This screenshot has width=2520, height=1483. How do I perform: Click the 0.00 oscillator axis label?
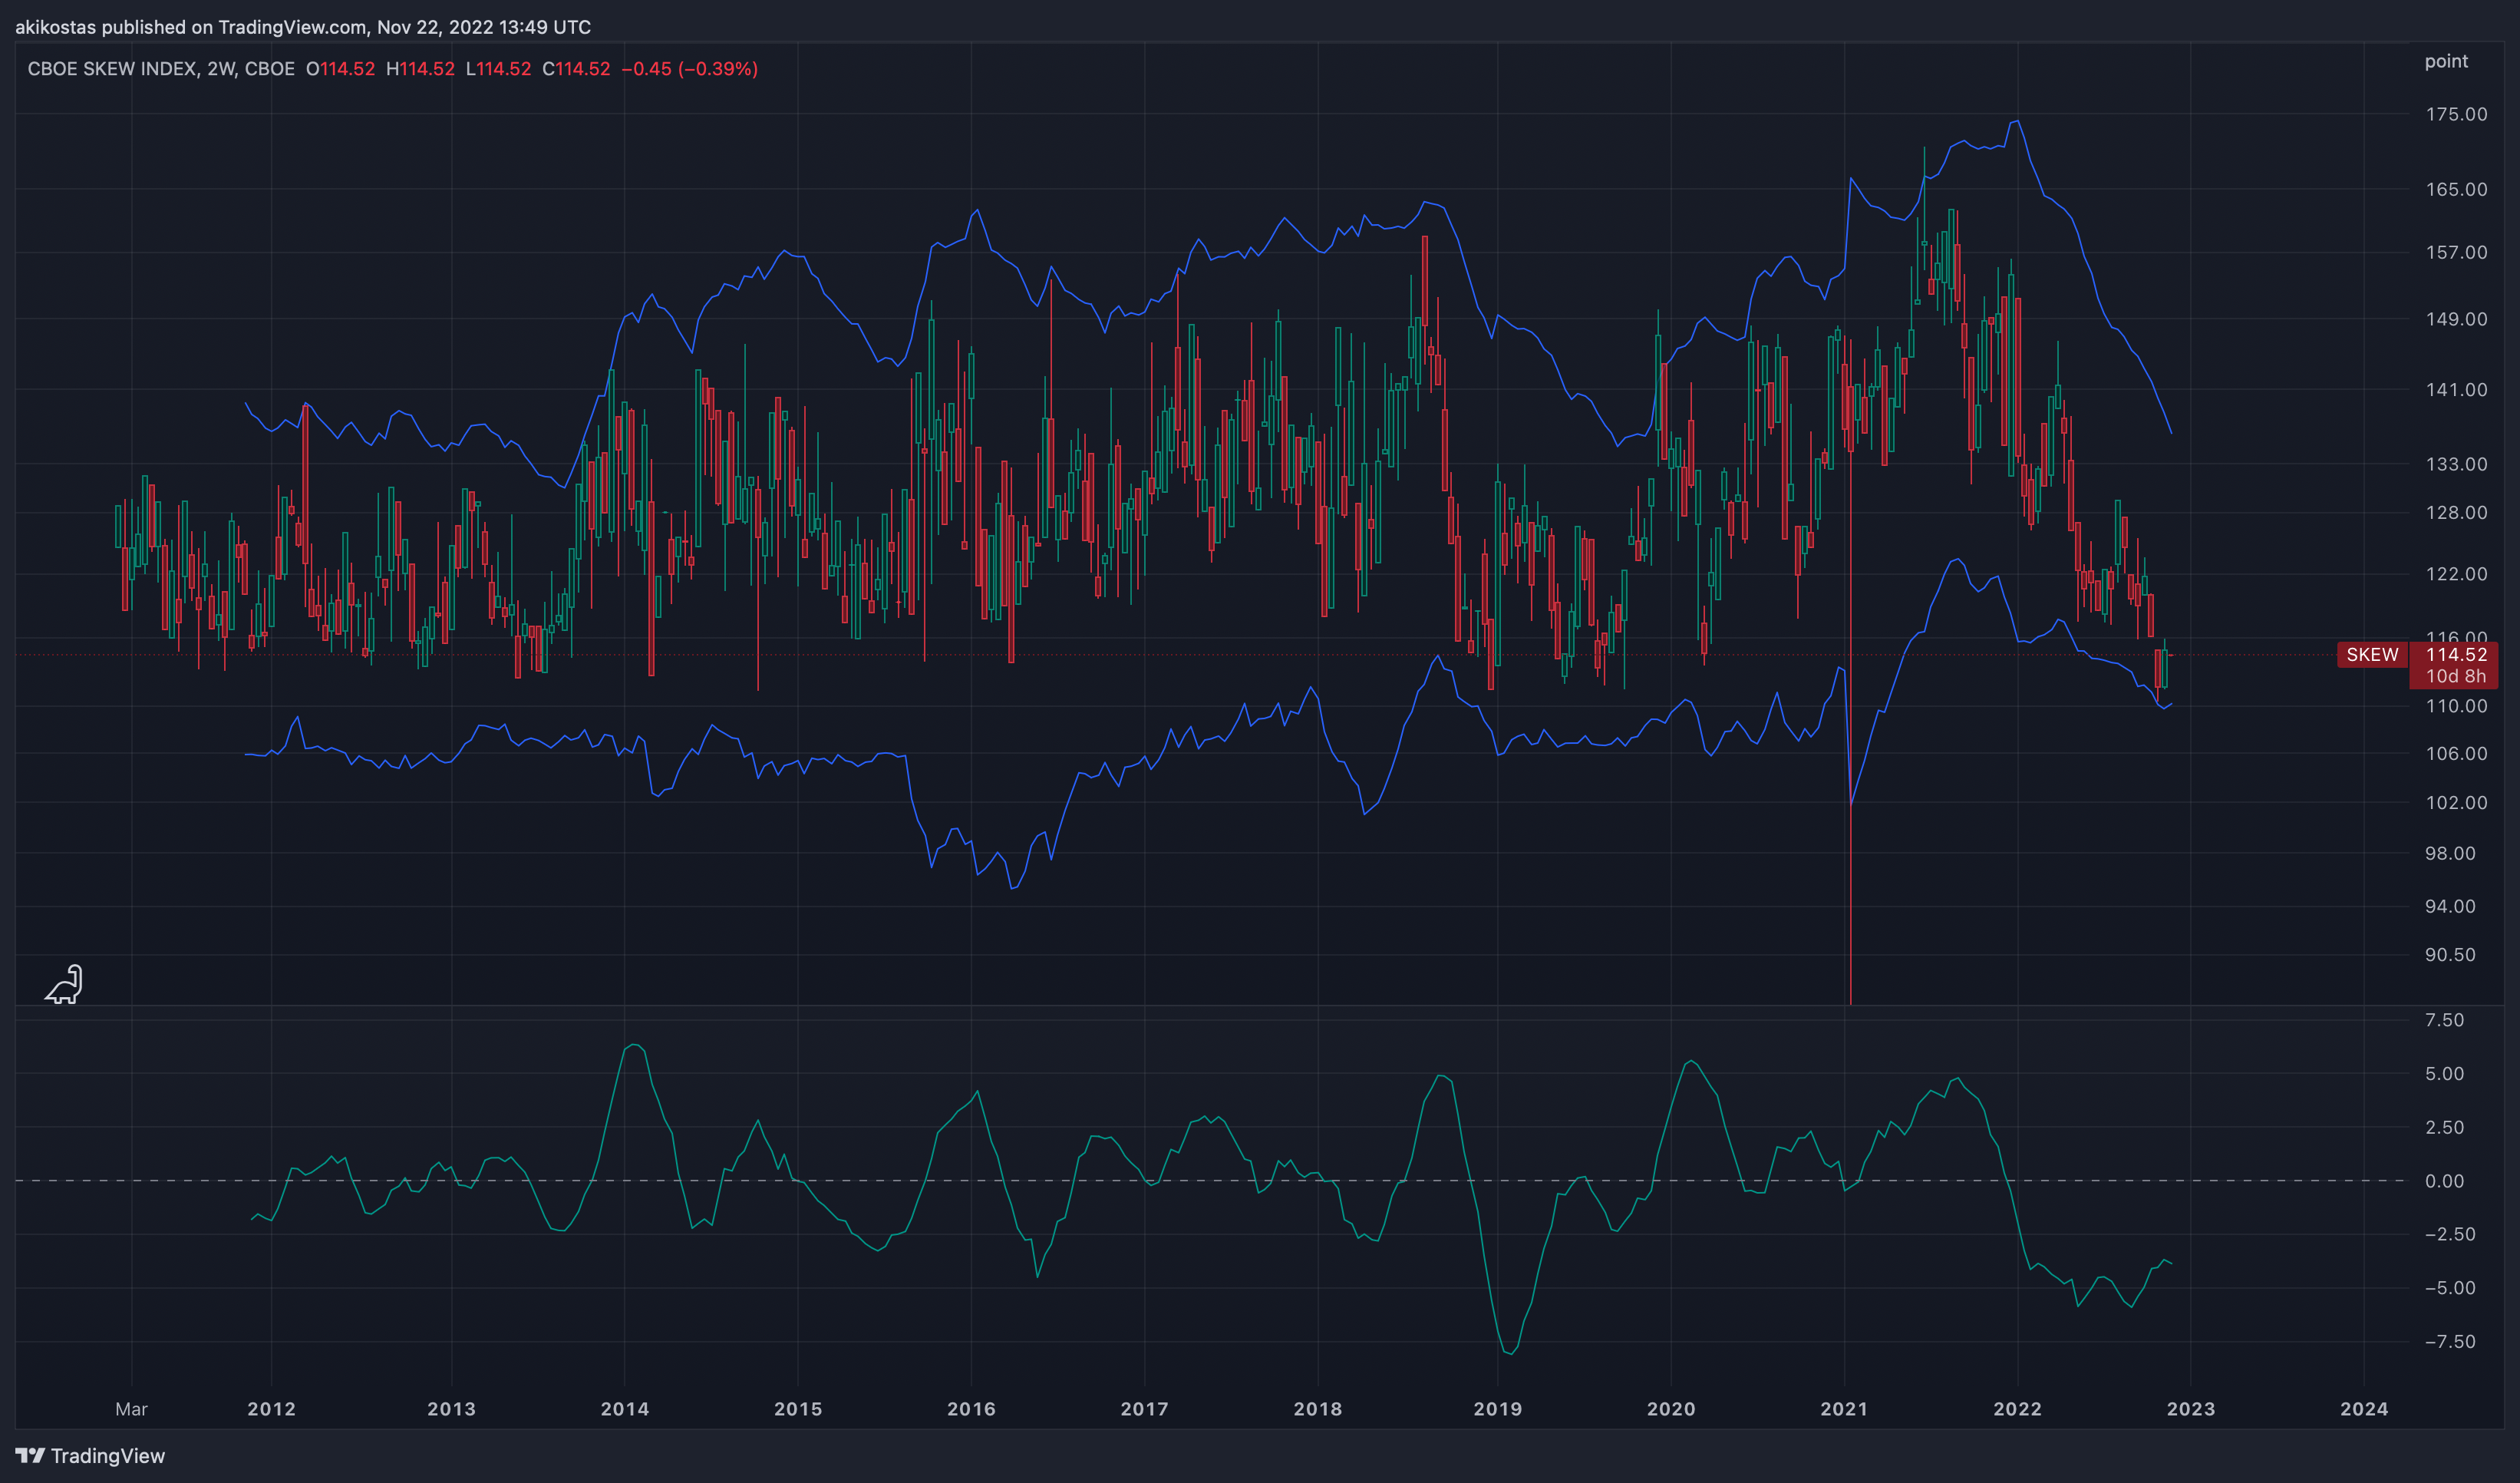(2444, 1181)
